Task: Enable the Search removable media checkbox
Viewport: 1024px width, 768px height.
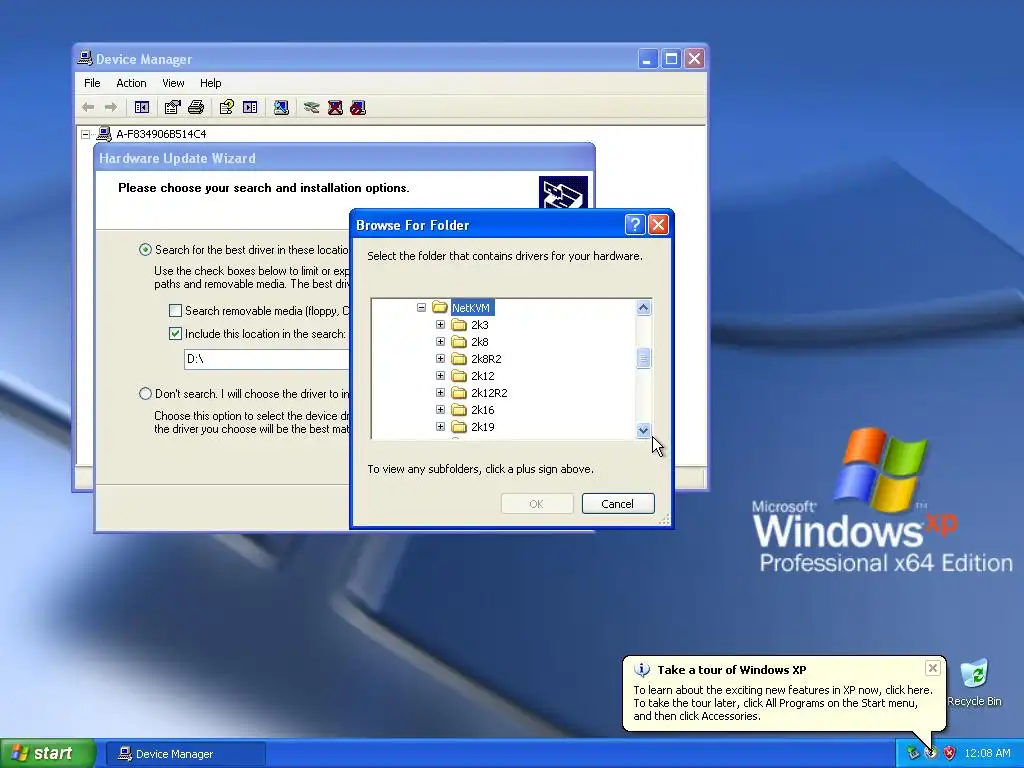Action: pyautogui.click(x=175, y=311)
